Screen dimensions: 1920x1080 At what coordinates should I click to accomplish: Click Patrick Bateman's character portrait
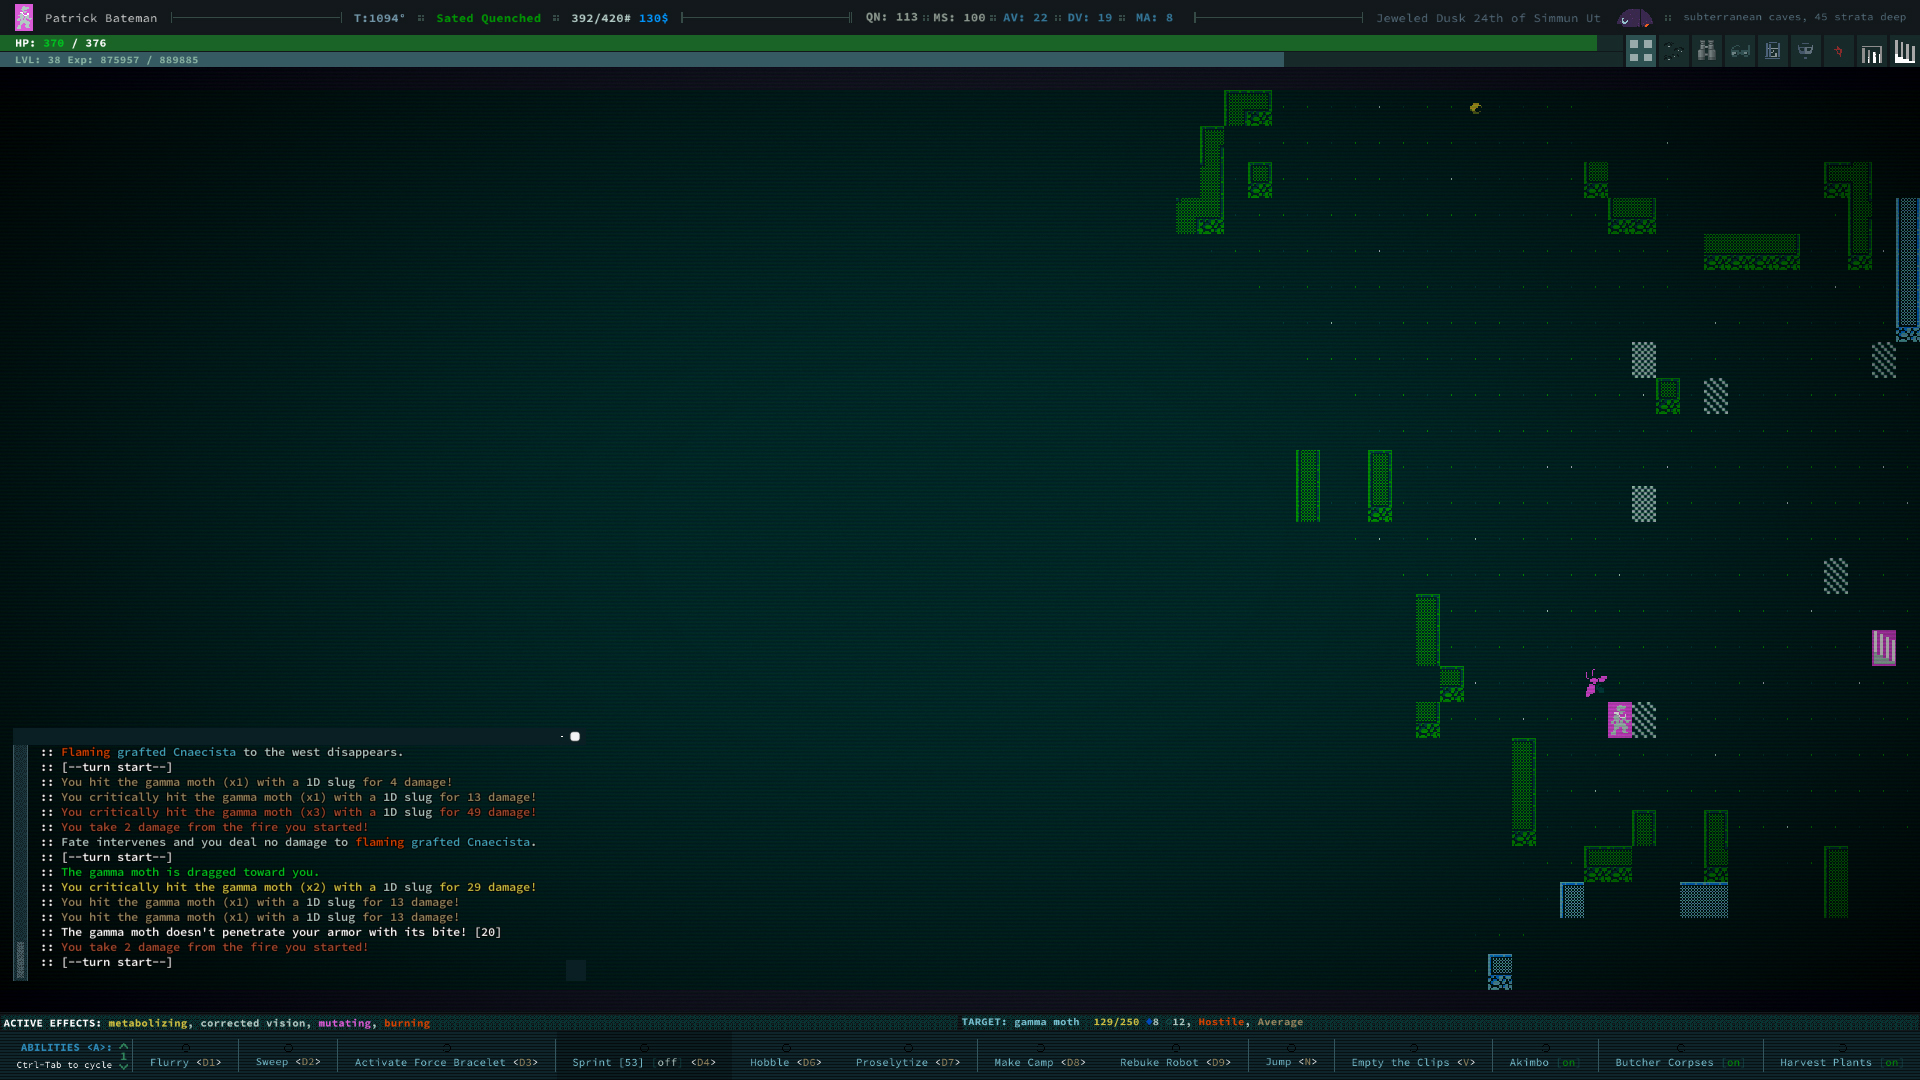click(x=24, y=17)
